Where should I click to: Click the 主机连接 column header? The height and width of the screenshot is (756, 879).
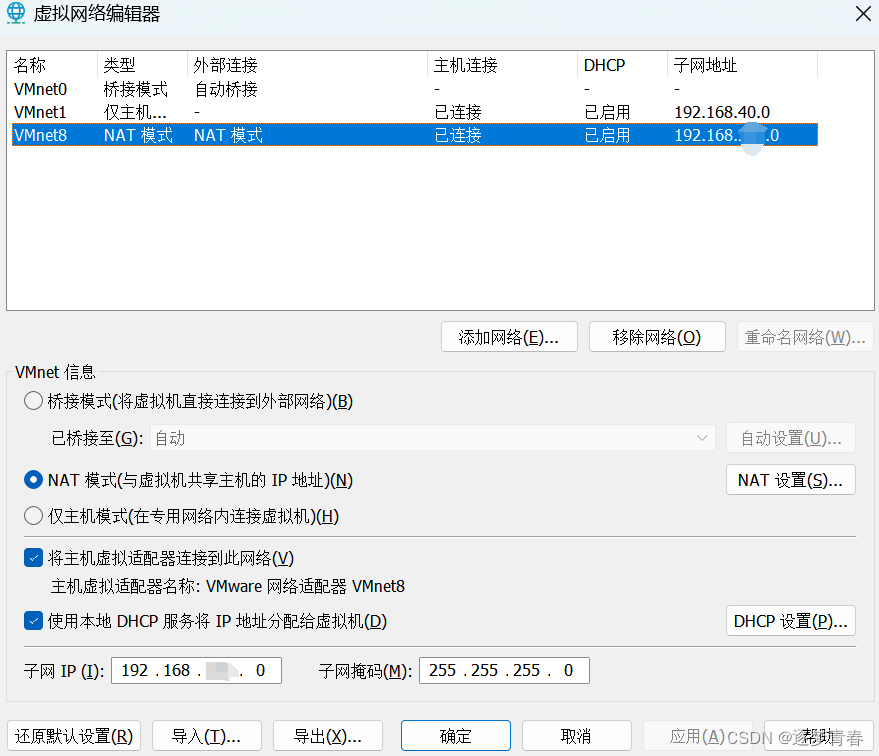click(x=502, y=65)
